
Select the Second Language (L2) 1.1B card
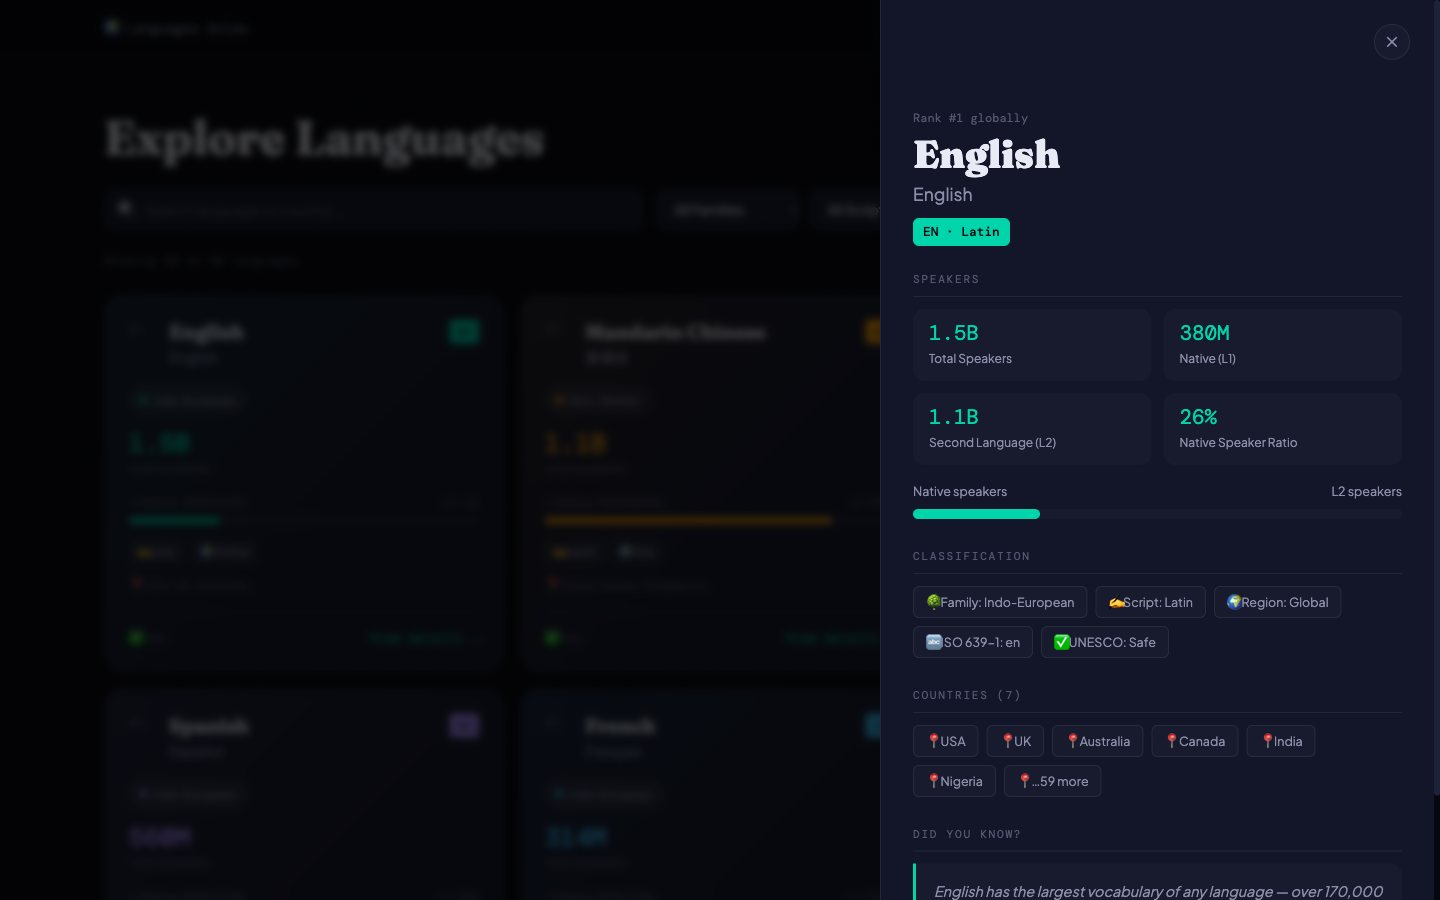point(1031,429)
